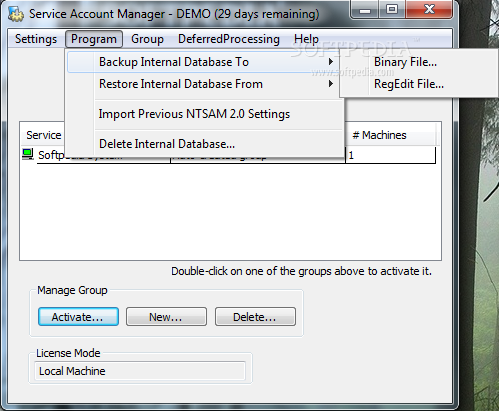Click the Service Account Manager title icon
This screenshot has height=411, width=499.
pos(15,14)
